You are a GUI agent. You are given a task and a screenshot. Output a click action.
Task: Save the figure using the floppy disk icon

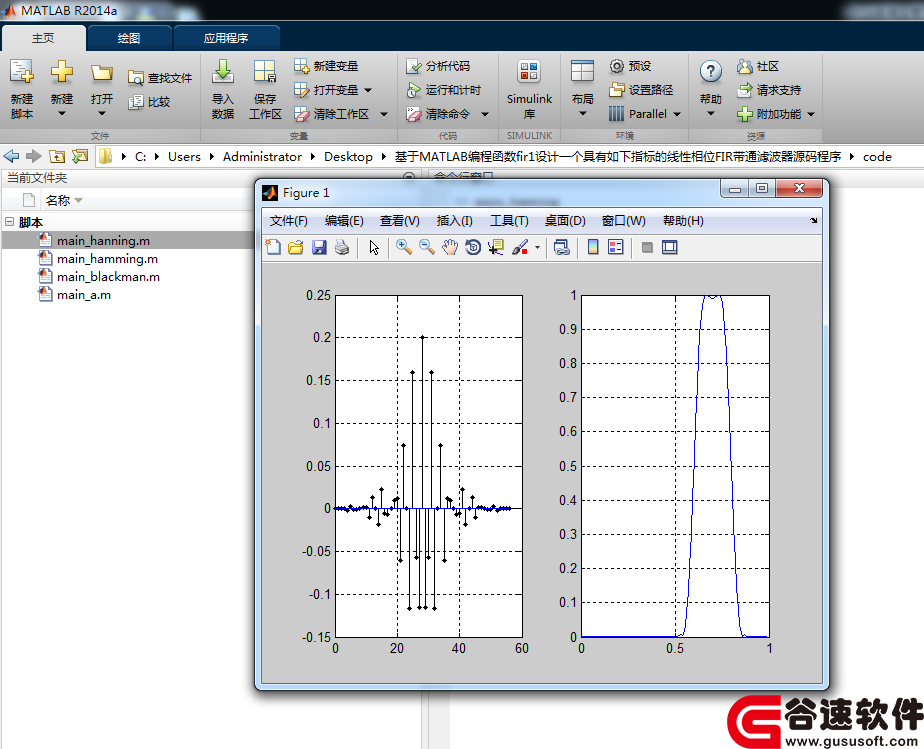point(319,248)
